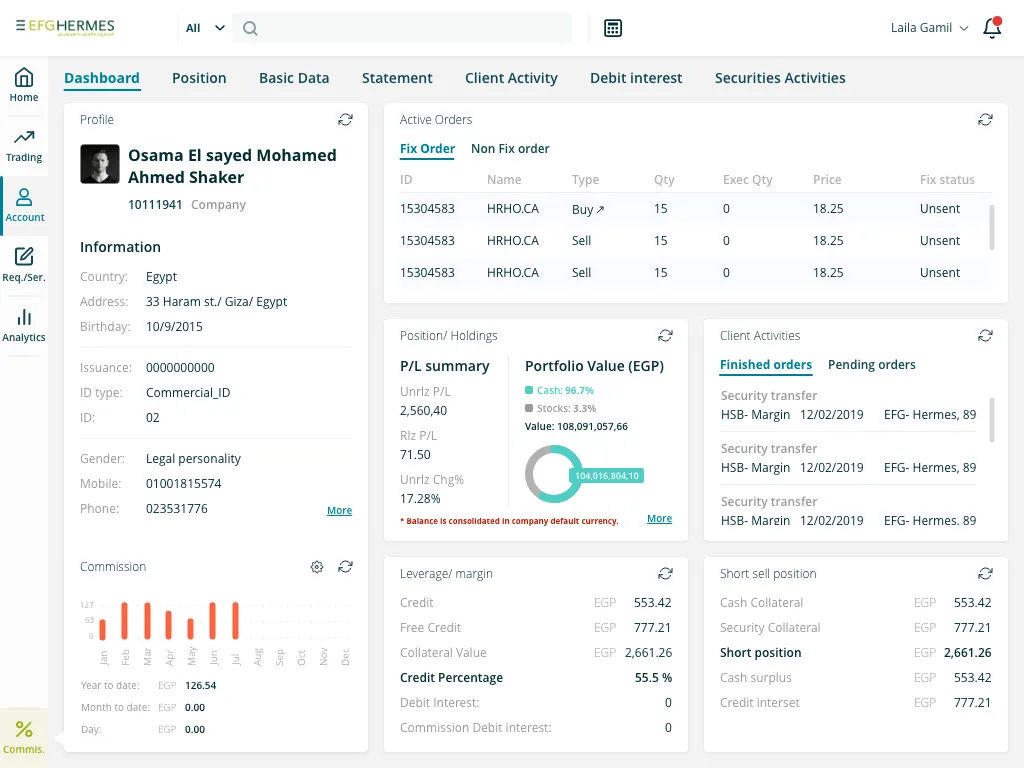This screenshot has width=1024, height=768.
Task: Open the Client Activity tab
Action: 511,77
